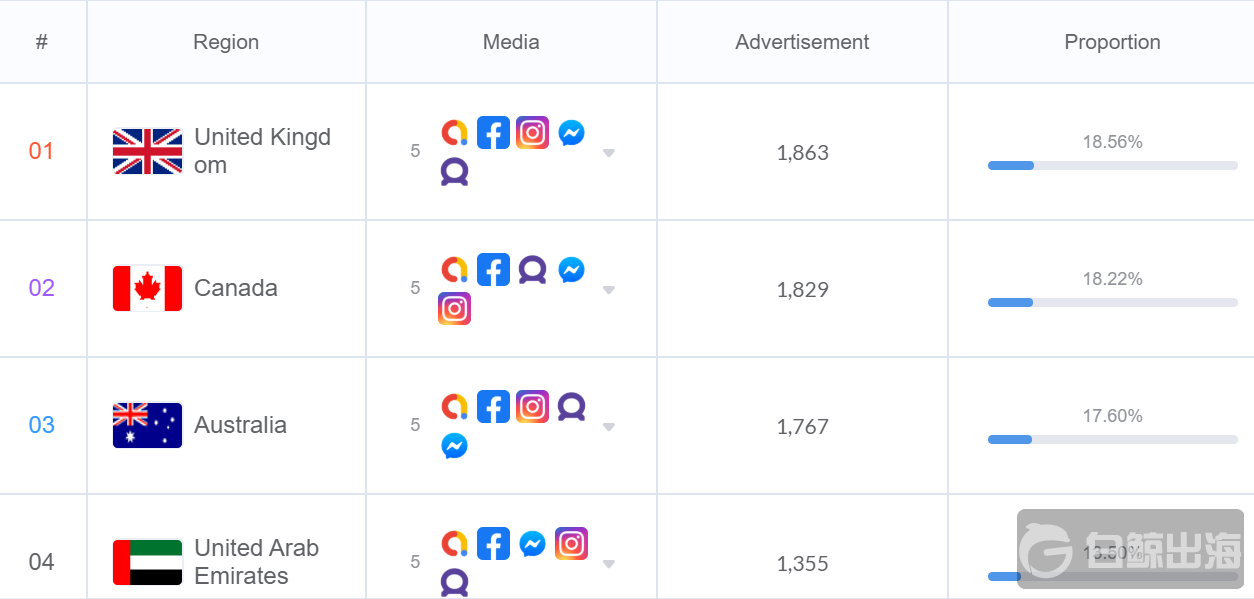
Task: Click the United Kingdom flag thumbnail
Action: pyautogui.click(x=148, y=152)
